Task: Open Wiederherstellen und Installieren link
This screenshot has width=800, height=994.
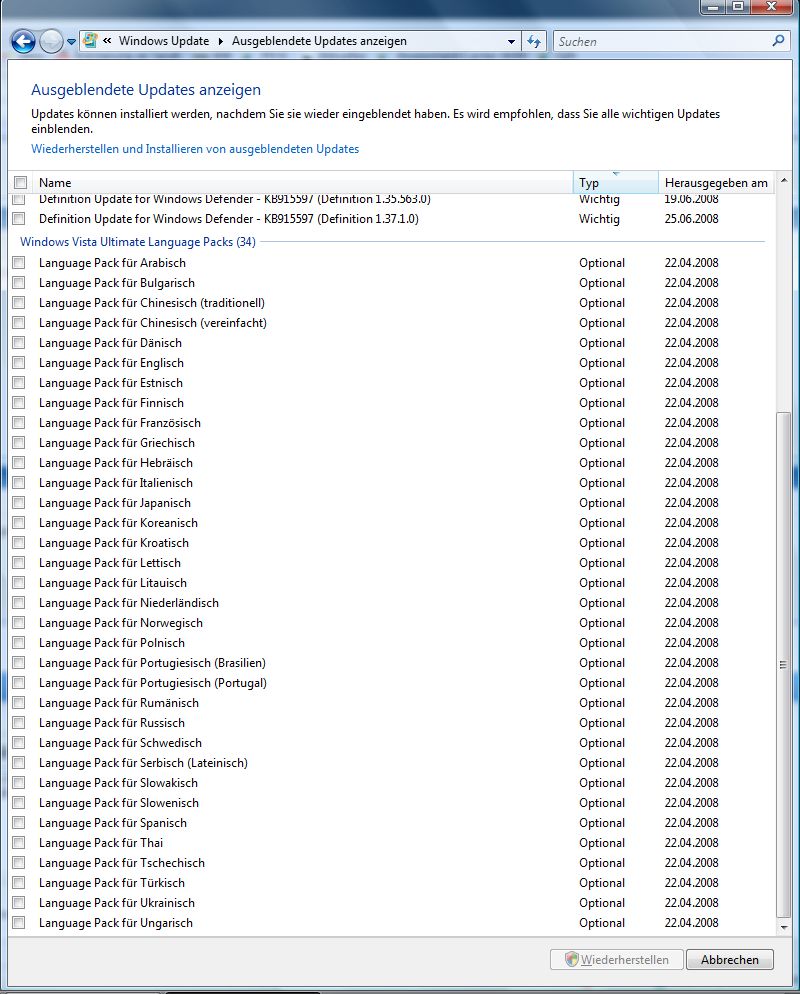Action: [195, 149]
